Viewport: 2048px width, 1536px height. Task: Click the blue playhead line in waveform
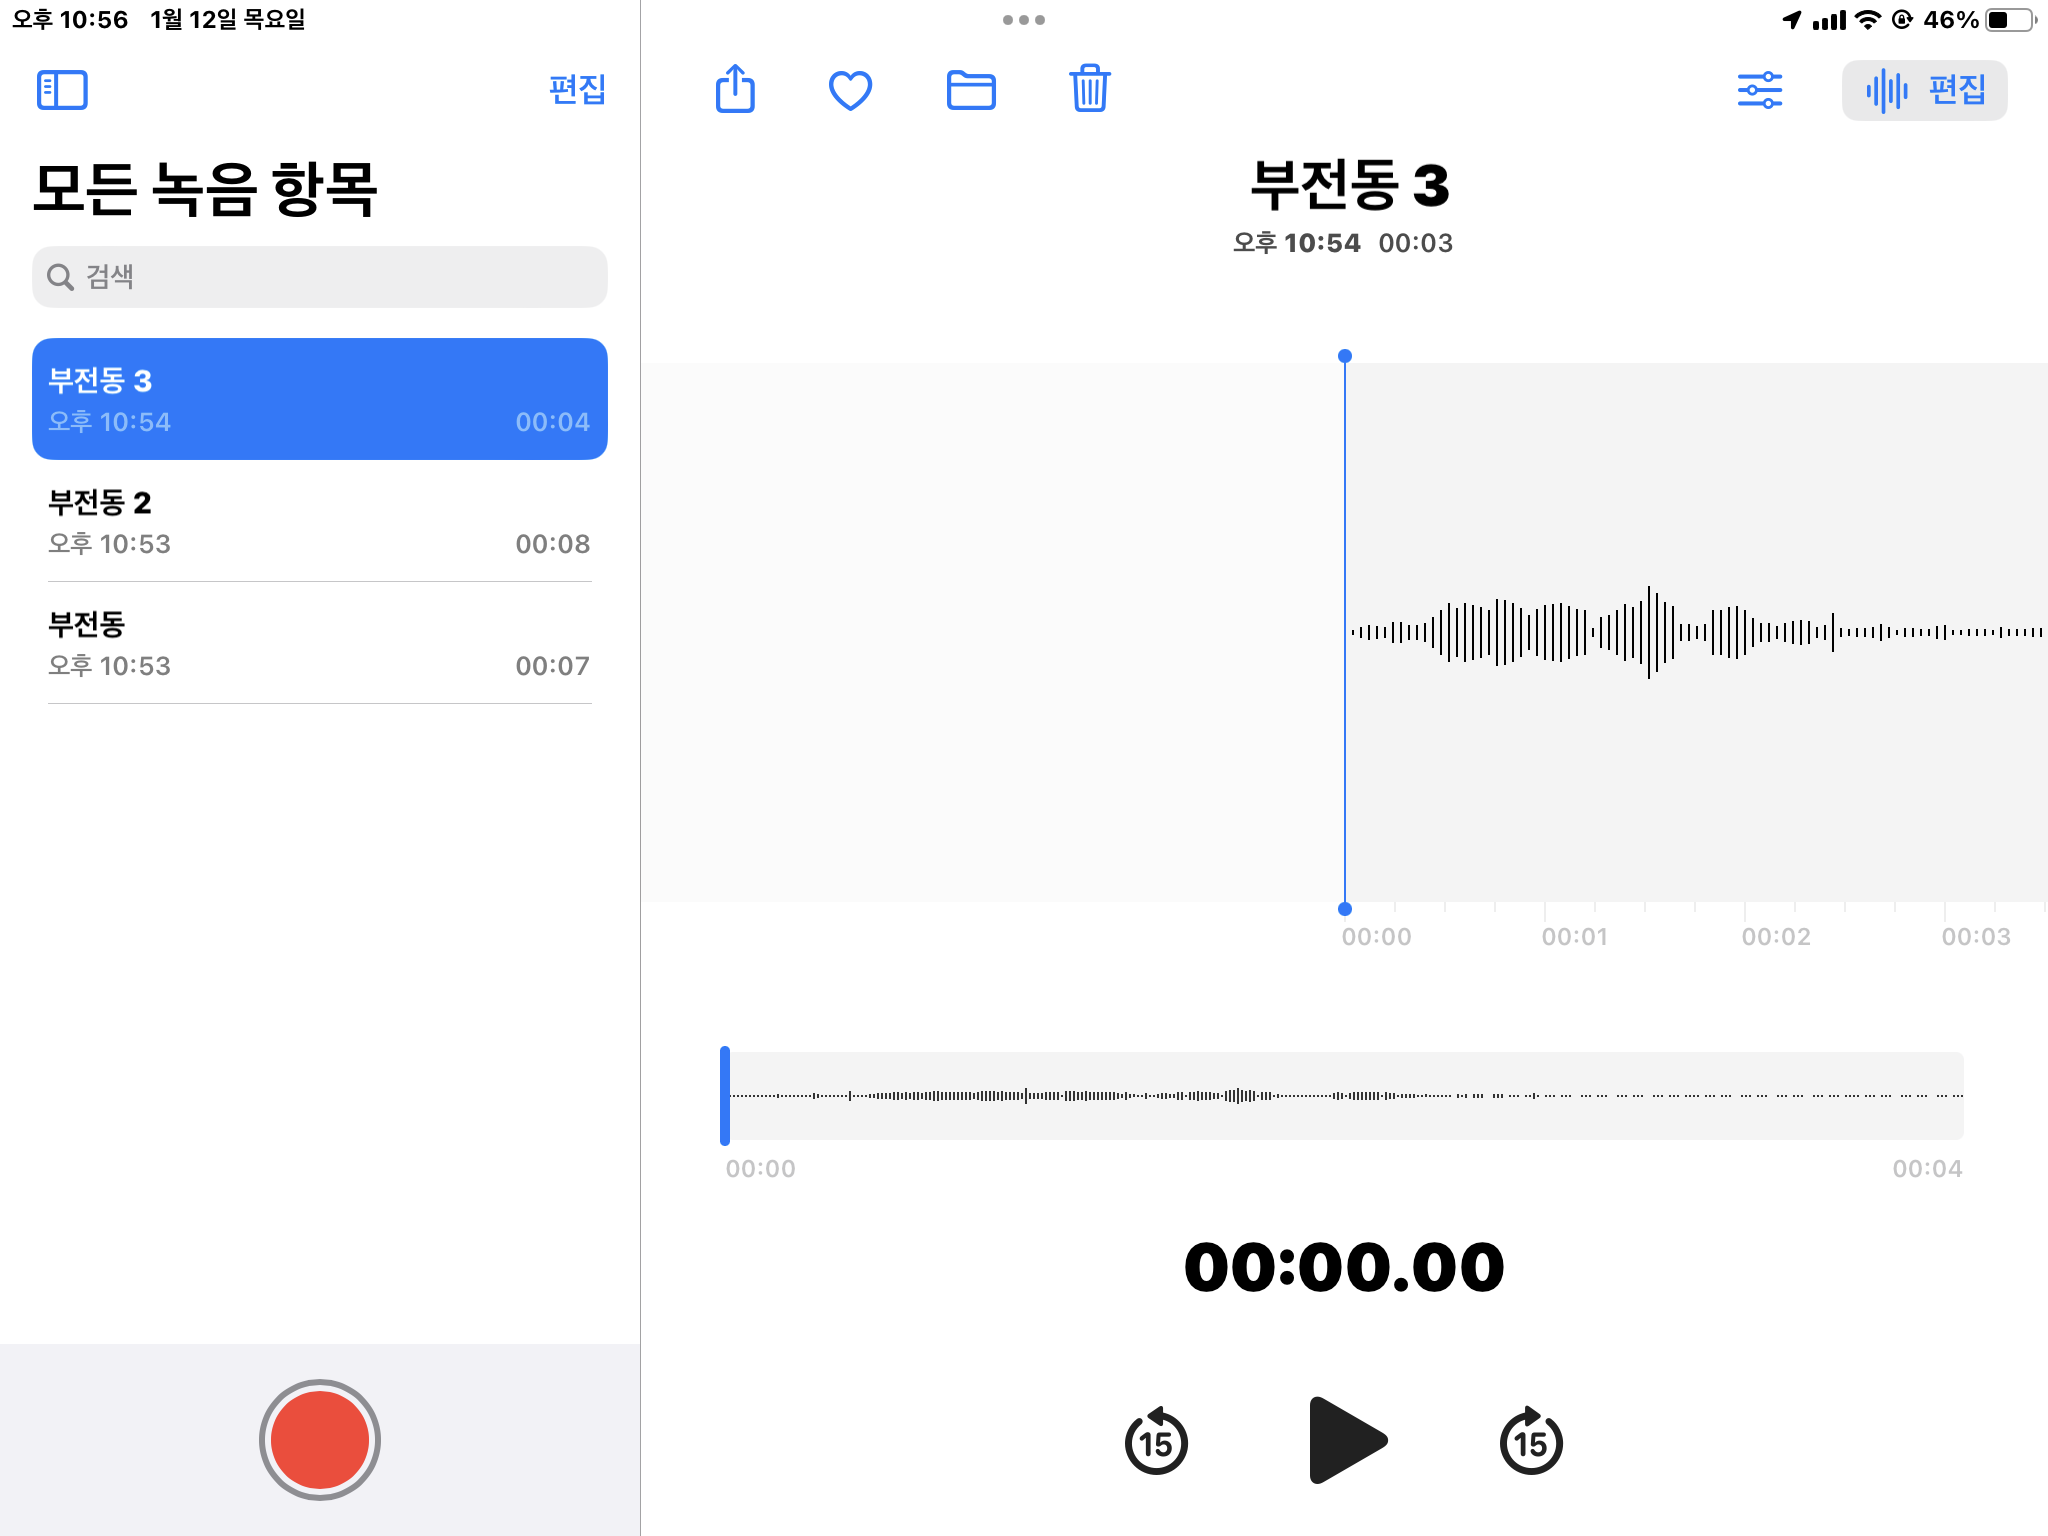(x=1345, y=632)
